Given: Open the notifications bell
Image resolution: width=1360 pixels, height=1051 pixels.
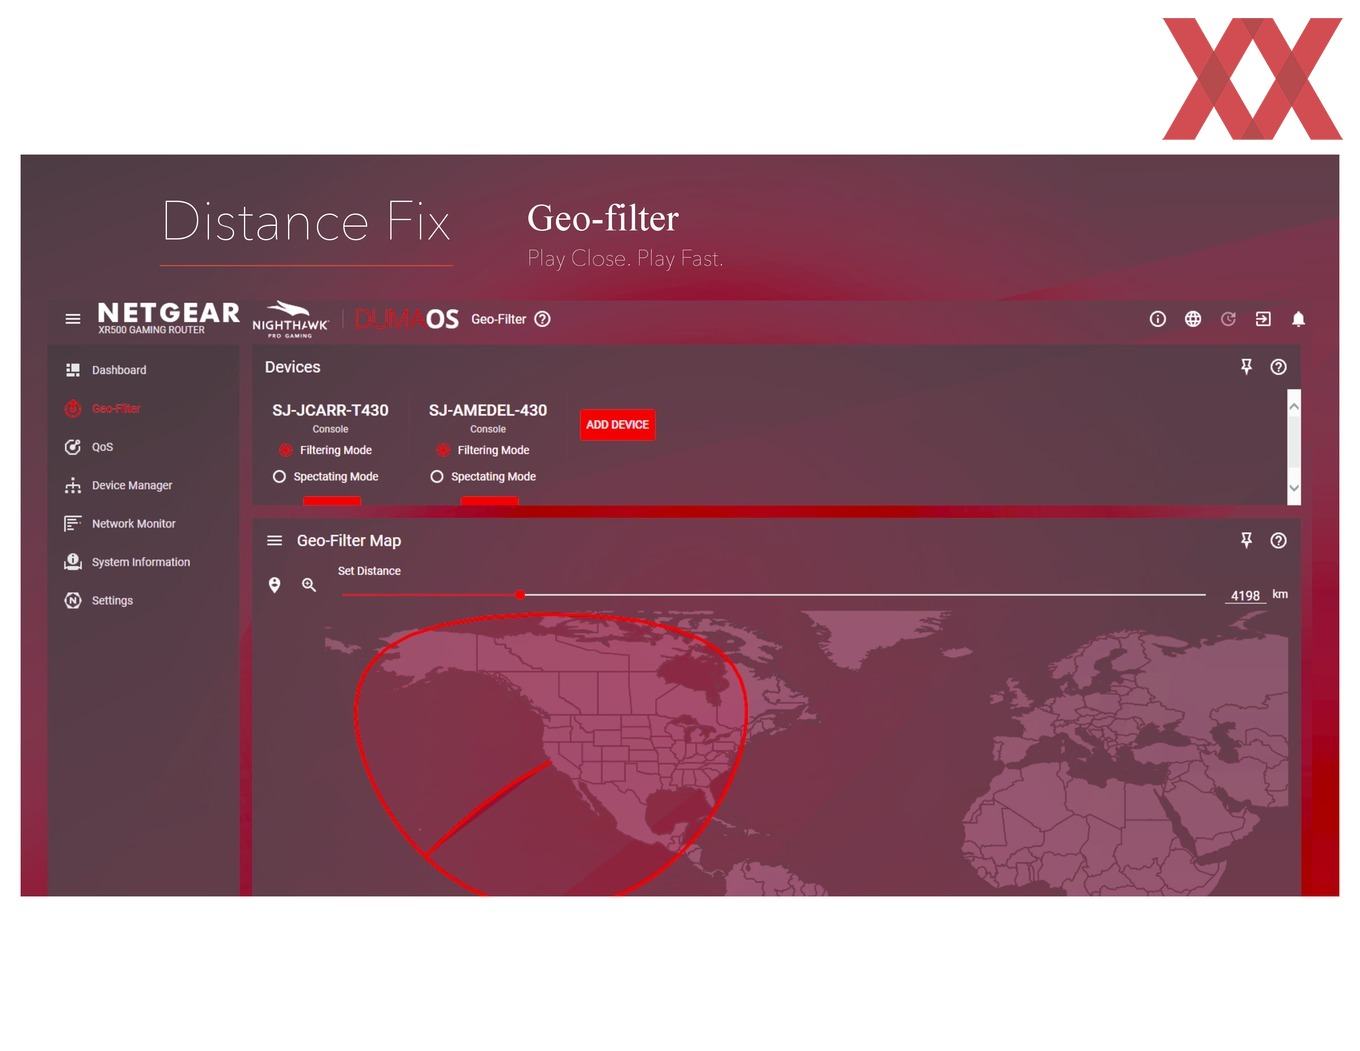Looking at the screenshot, I should point(1298,319).
